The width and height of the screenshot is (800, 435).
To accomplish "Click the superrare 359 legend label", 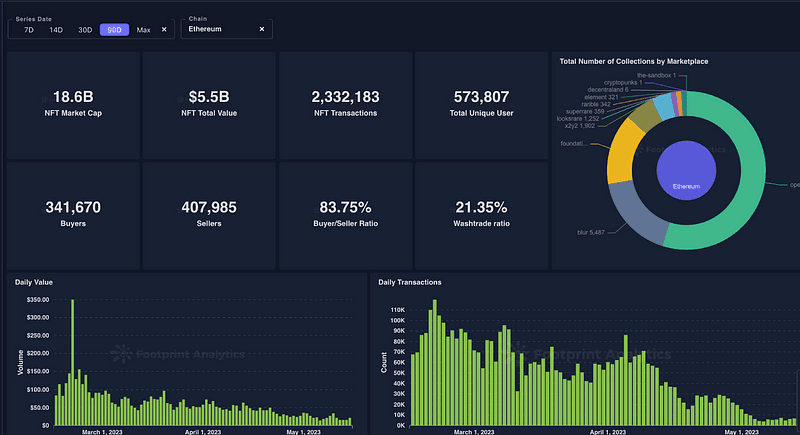I will (585, 112).
